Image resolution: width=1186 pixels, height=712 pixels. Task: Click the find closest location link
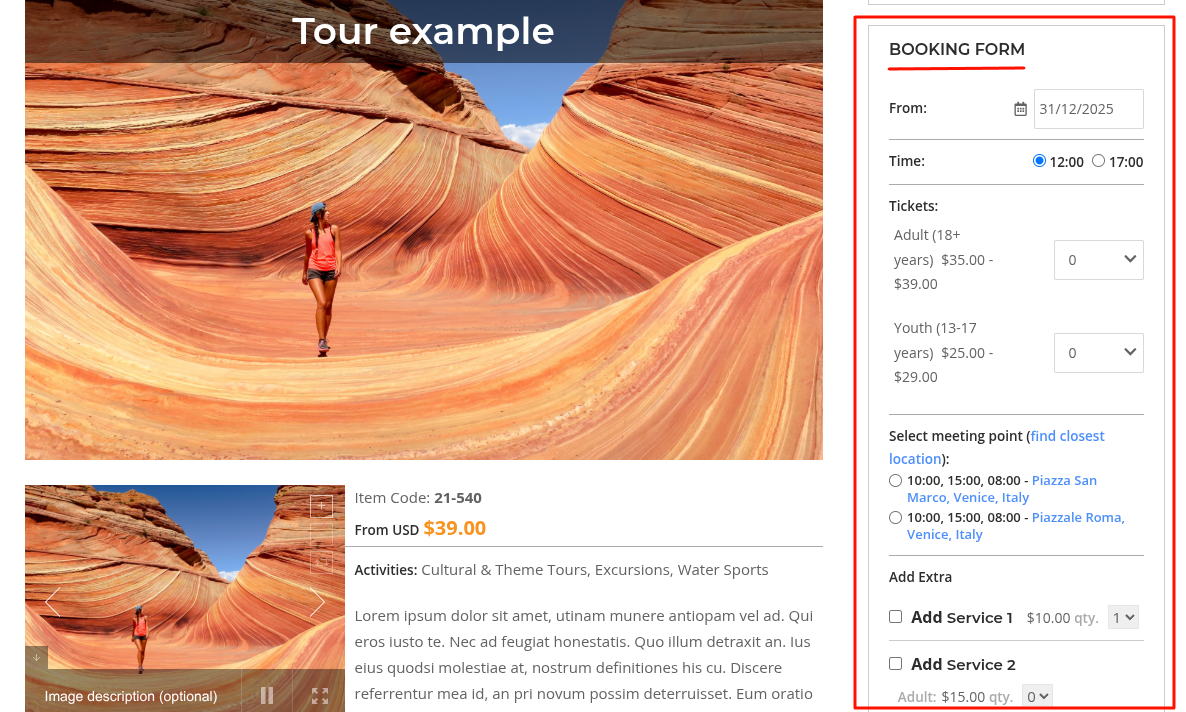tap(1067, 436)
